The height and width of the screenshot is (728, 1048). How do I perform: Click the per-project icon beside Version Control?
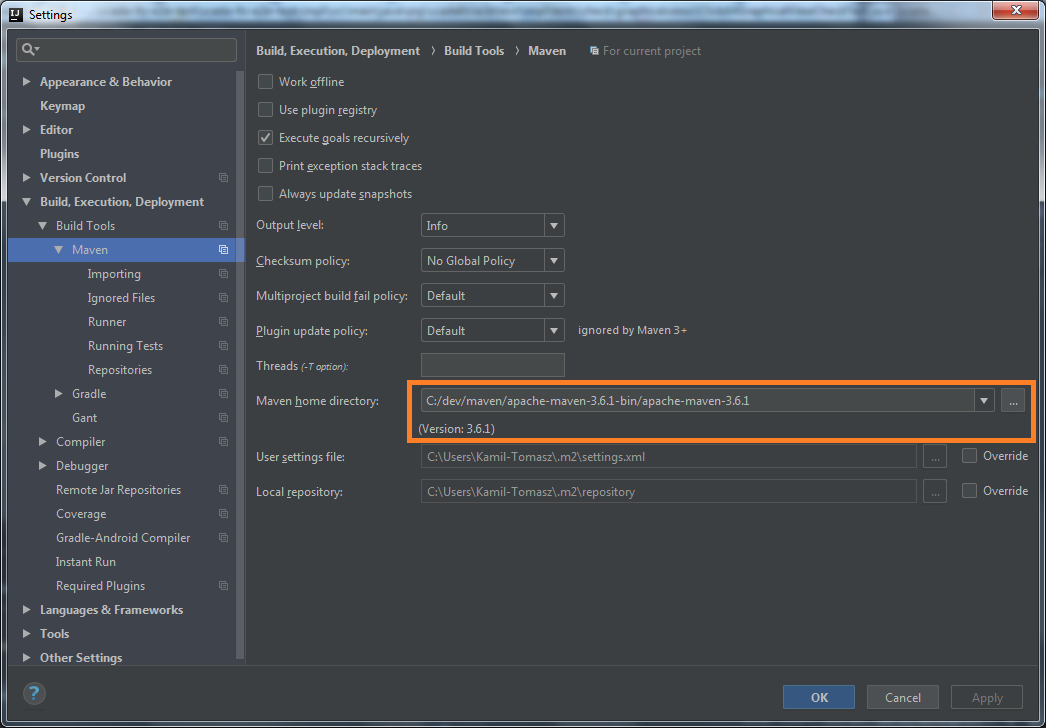point(223,177)
